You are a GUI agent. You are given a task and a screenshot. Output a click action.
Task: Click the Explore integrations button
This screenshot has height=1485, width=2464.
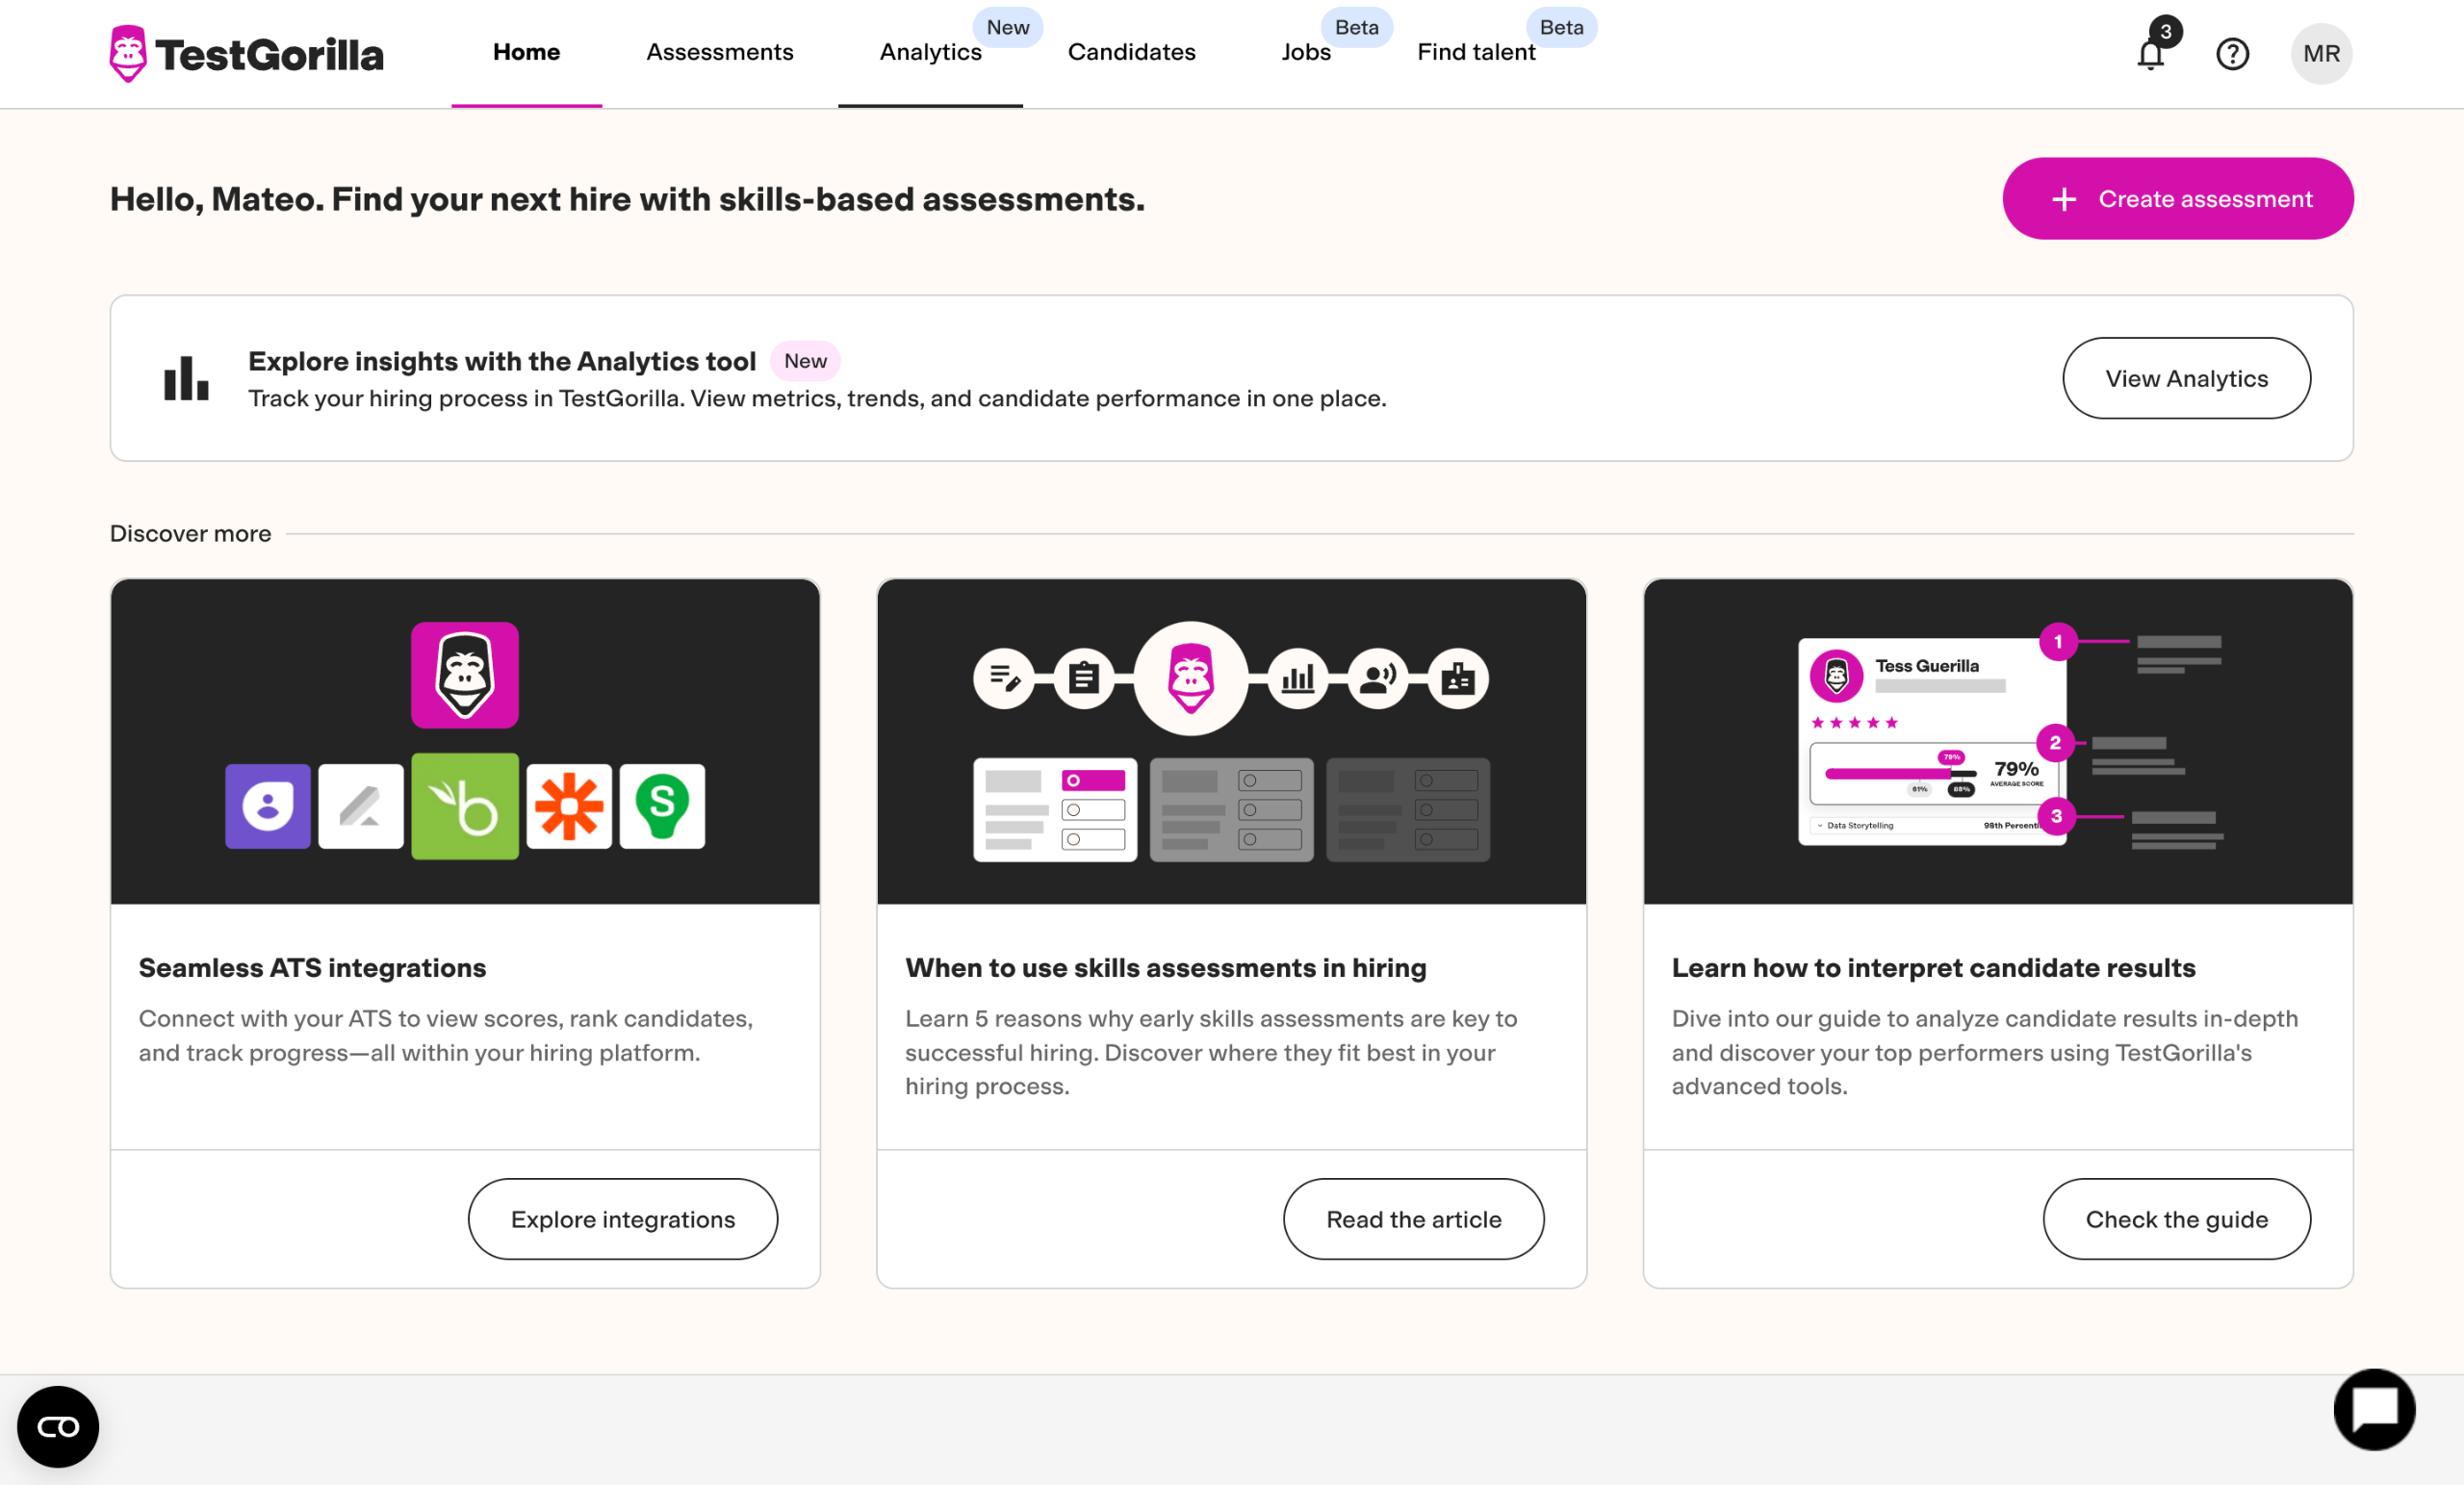pos(622,1218)
